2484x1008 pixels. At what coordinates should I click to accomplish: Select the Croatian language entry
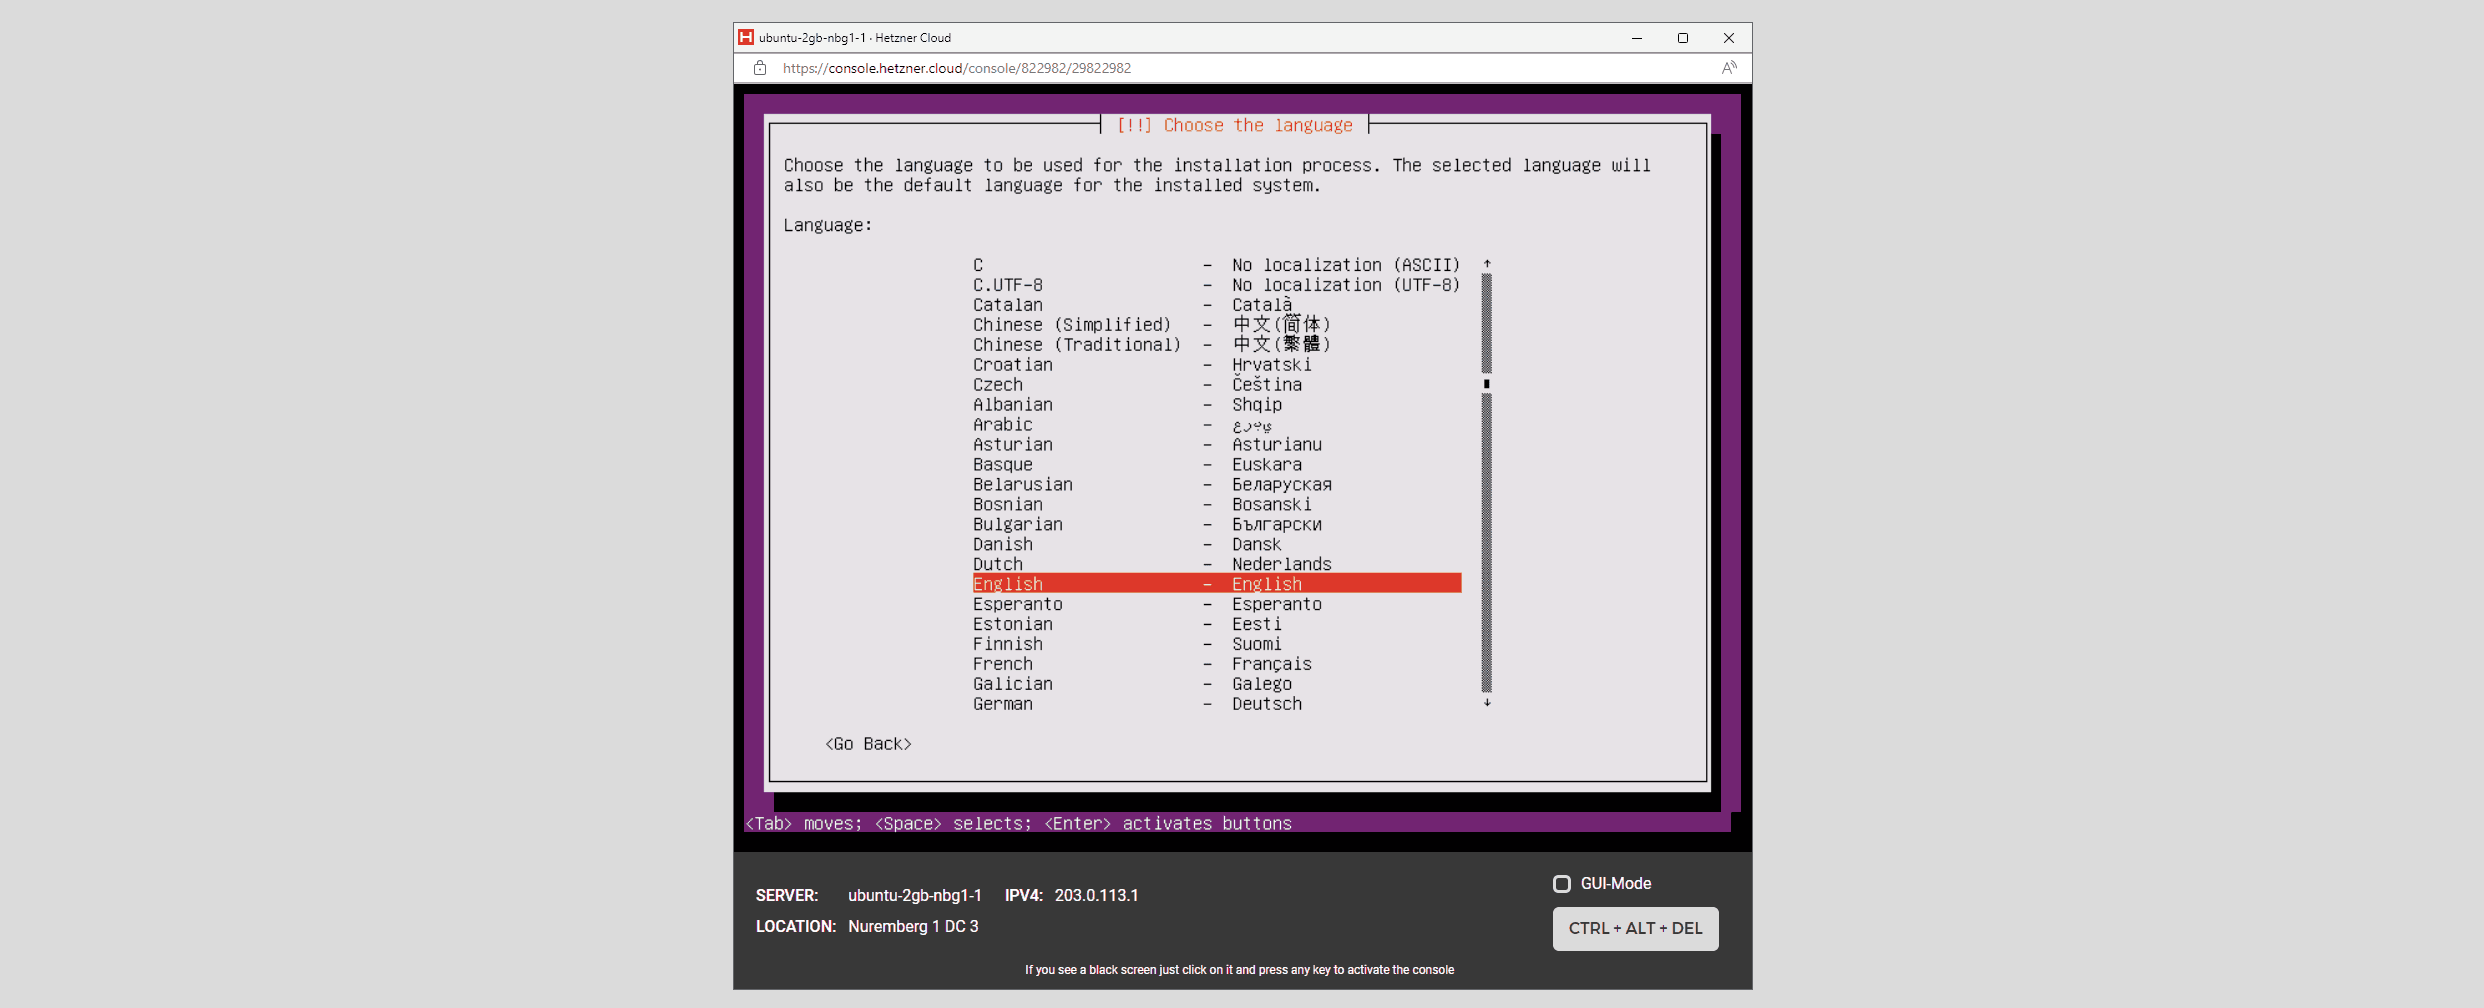coord(1012,364)
